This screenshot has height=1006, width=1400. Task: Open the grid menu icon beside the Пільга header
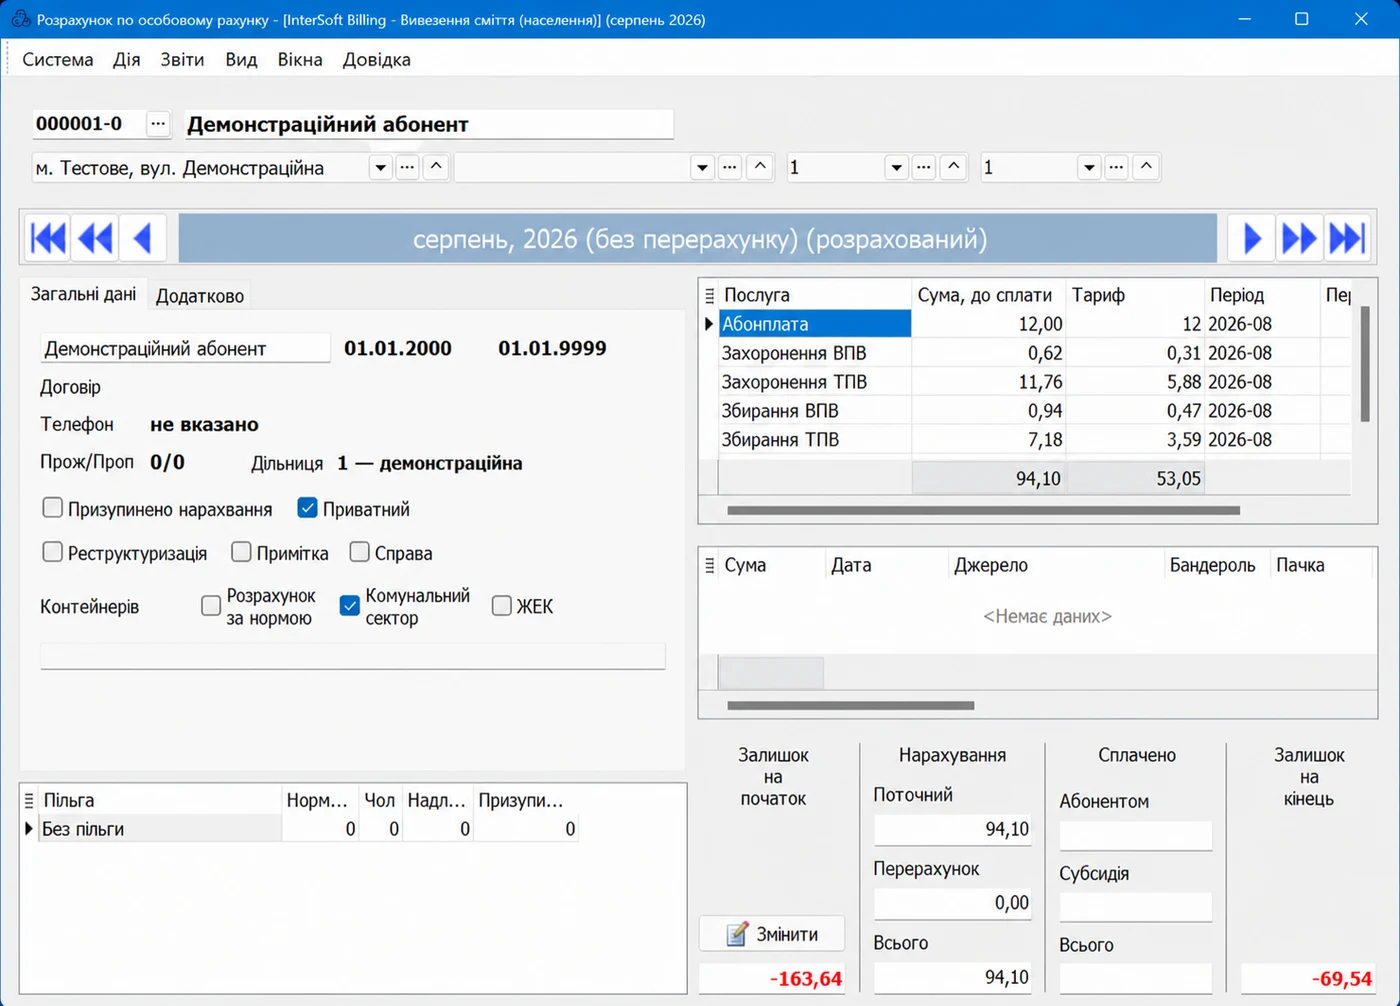(29, 800)
